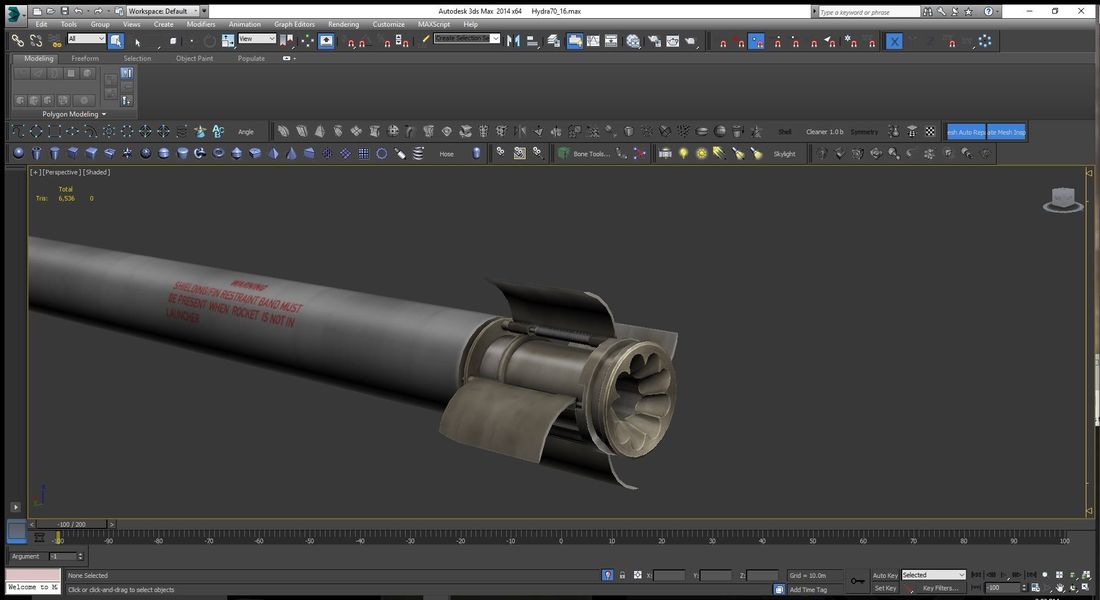
Task: Open the Rendering menu
Action: click(x=343, y=24)
